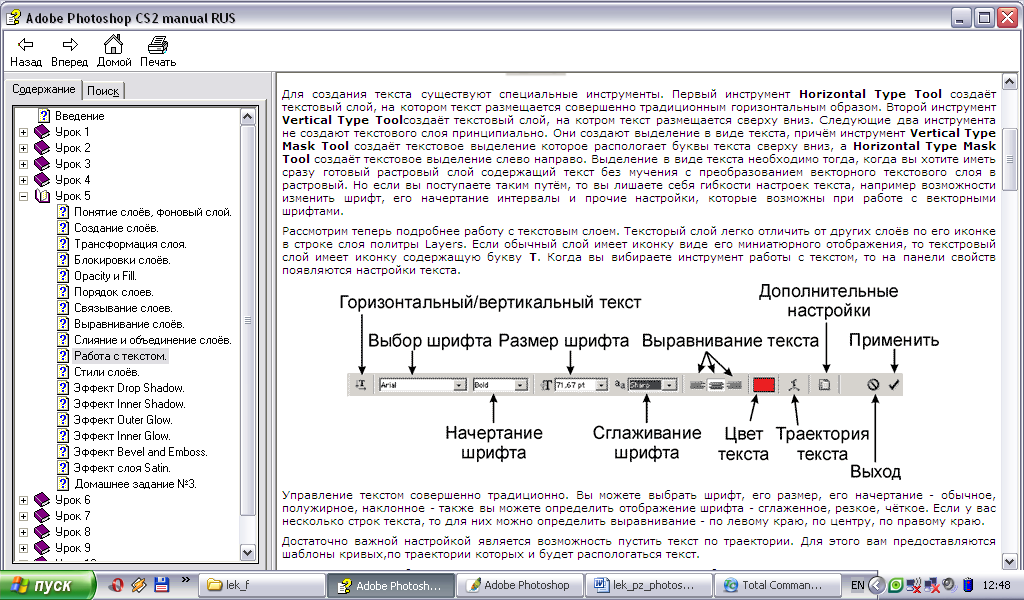Click the article pane scroll-up arrow
1024x600 pixels.
[1010, 82]
